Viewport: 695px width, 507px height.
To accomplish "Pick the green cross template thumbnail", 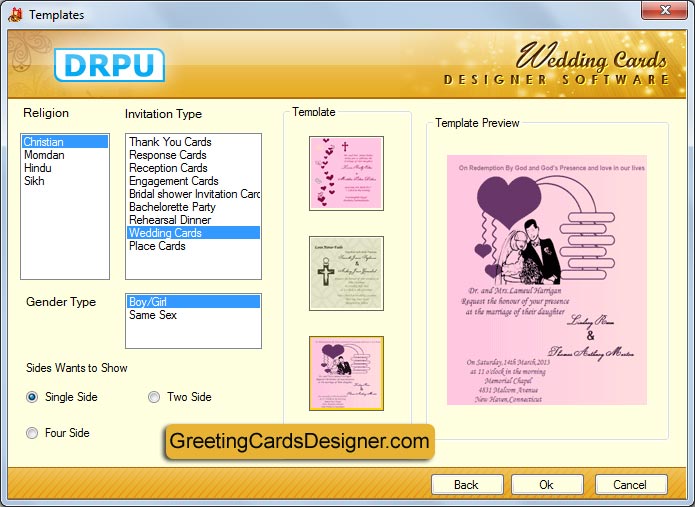I will 346,273.
